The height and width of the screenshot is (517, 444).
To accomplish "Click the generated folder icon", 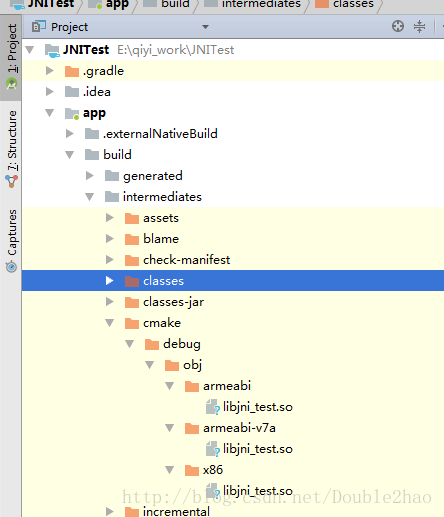I will coord(112,176).
